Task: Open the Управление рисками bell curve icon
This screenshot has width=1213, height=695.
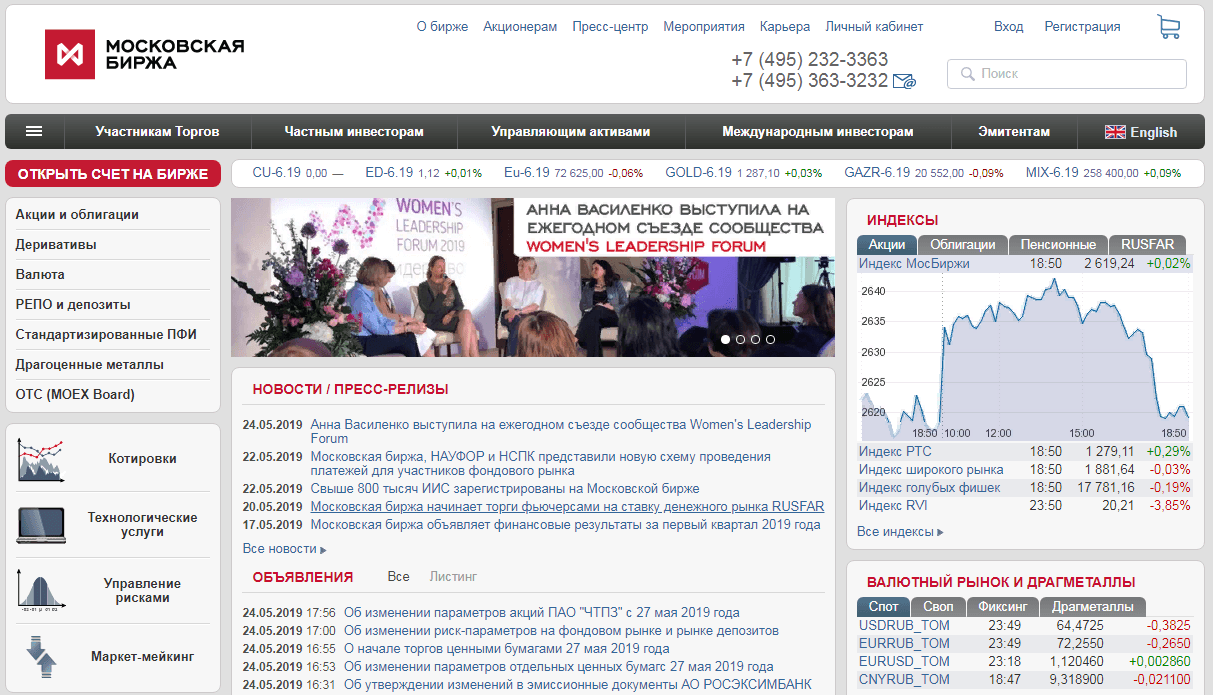Action: tap(41, 590)
